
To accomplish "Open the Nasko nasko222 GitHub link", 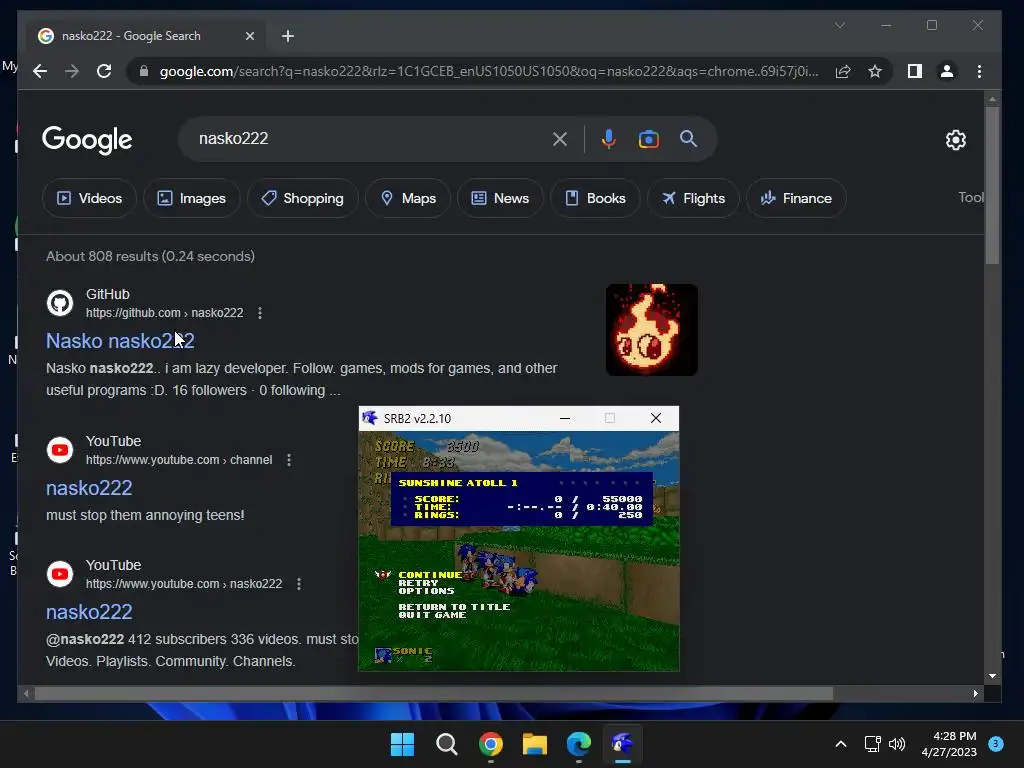I will (120, 341).
